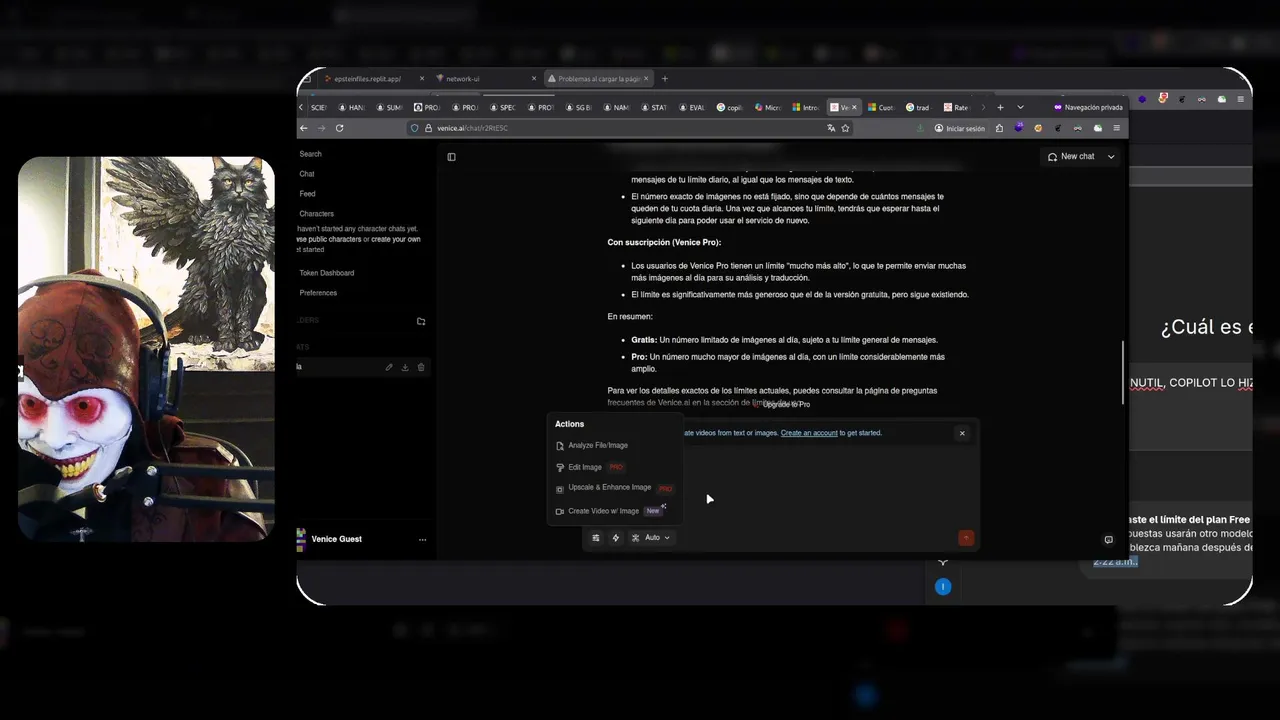
Task: Dismiss the create account banner
Action: [962, 433]
